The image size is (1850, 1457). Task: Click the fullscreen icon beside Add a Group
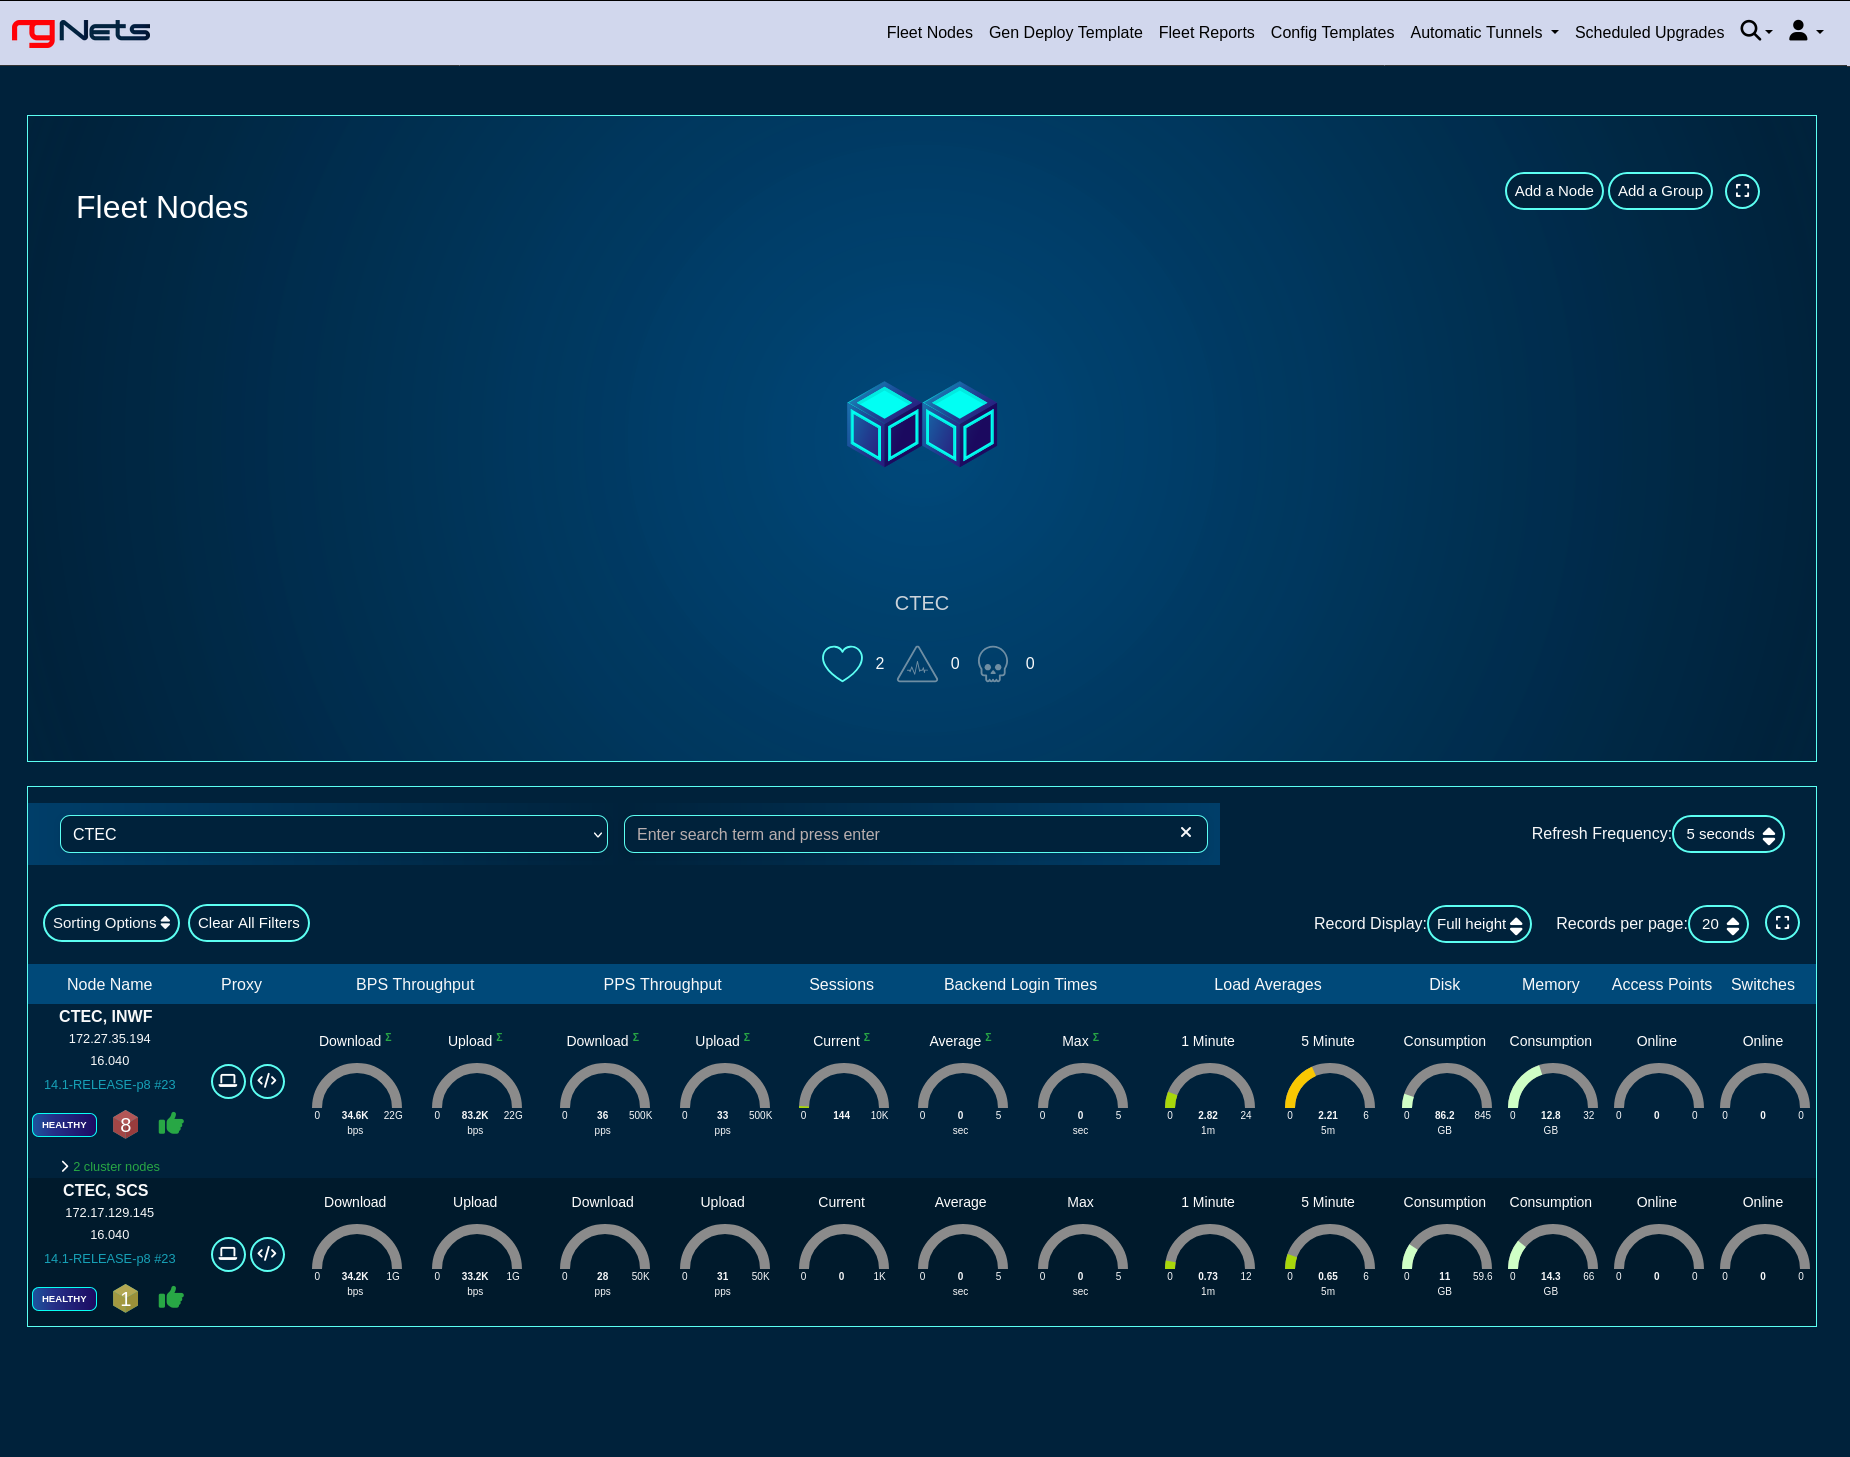tap(1742, 191)
